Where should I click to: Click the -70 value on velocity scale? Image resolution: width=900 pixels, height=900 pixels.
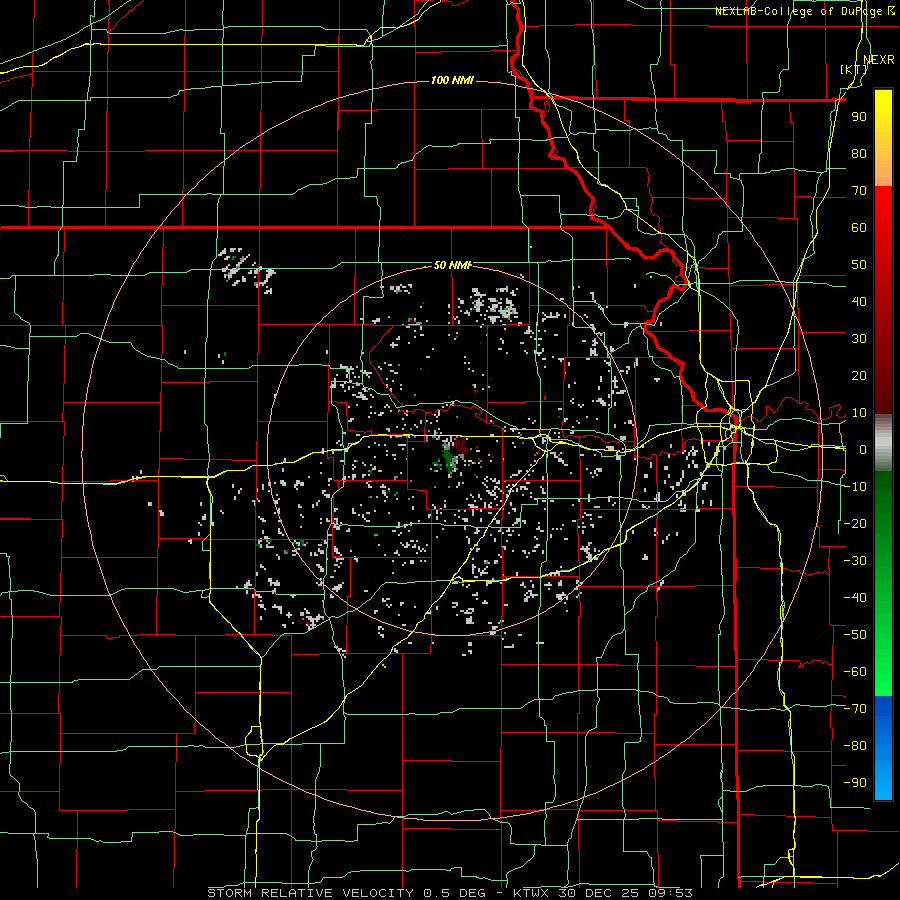[x=855, y=709]
